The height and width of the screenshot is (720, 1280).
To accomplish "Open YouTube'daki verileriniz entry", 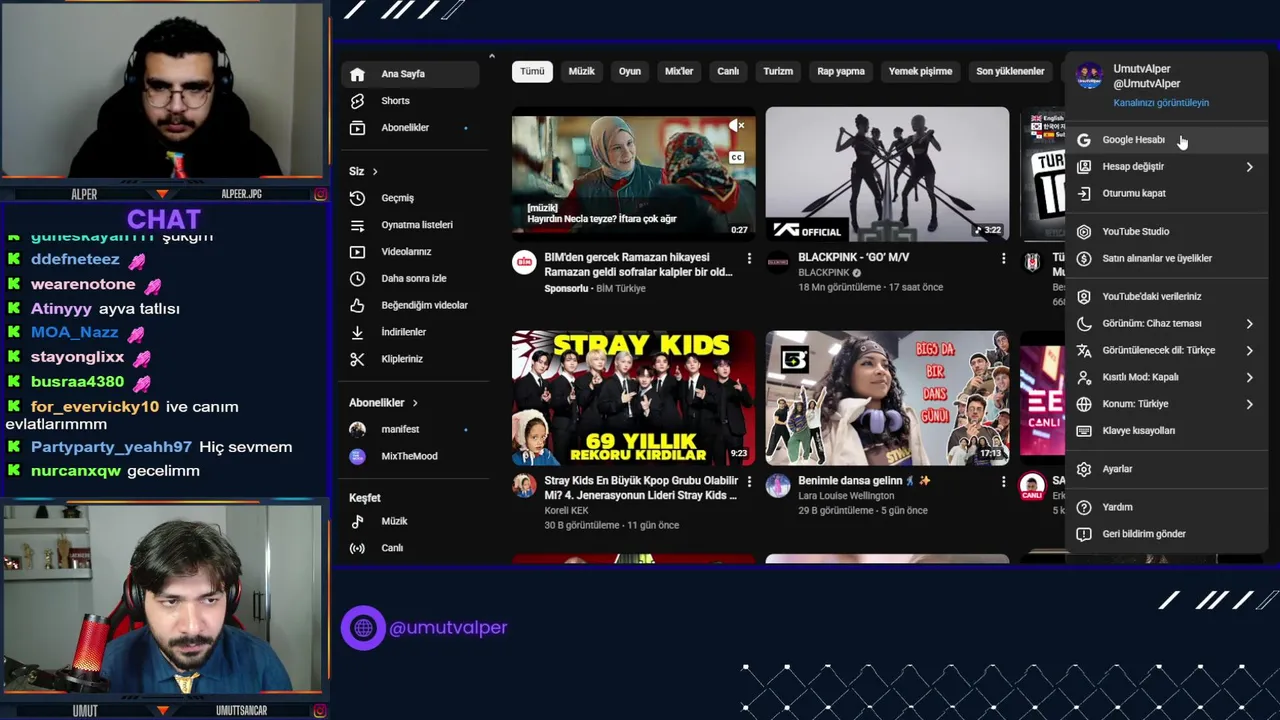I will pyautogui.click(x=1166, y=297).
